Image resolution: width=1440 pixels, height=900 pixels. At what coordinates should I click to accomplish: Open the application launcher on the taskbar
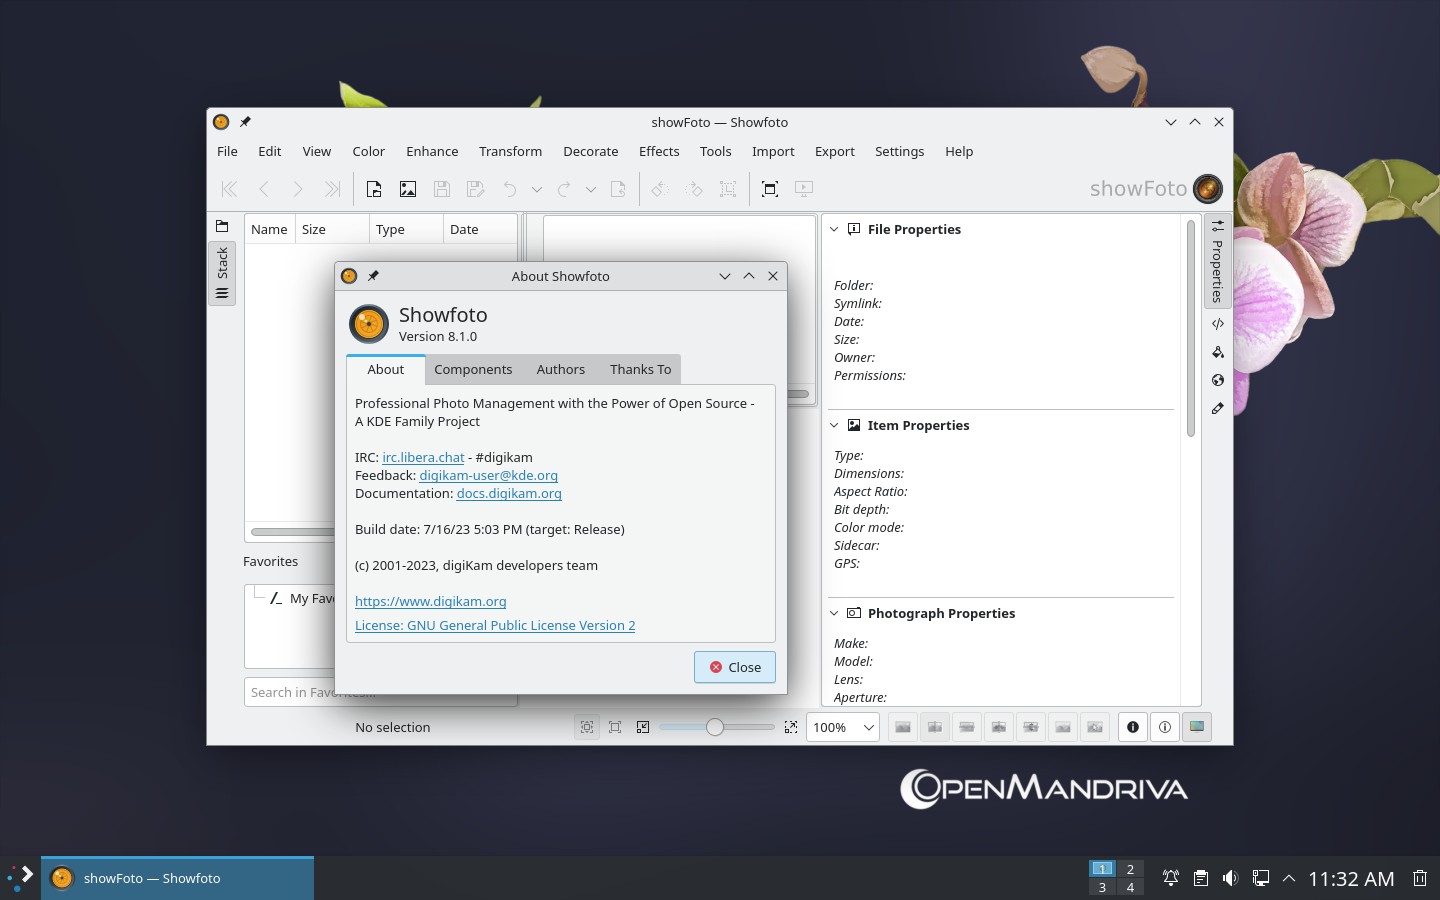20,878
